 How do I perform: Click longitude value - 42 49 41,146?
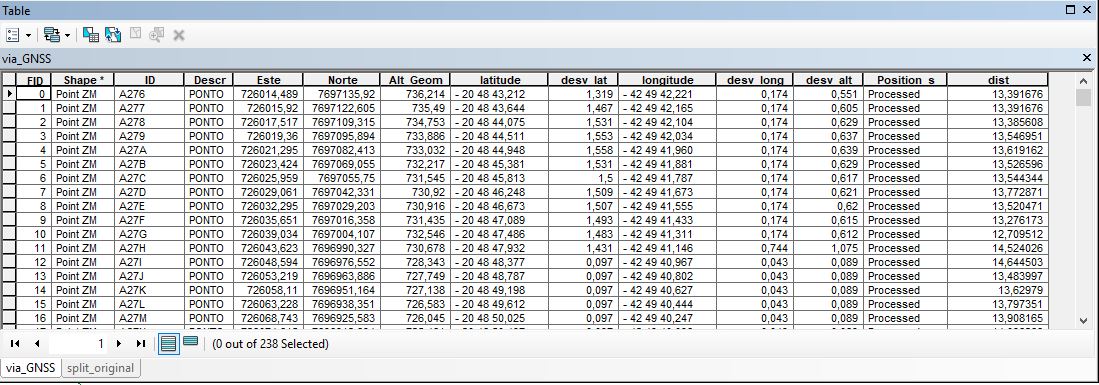coord(667,248)
